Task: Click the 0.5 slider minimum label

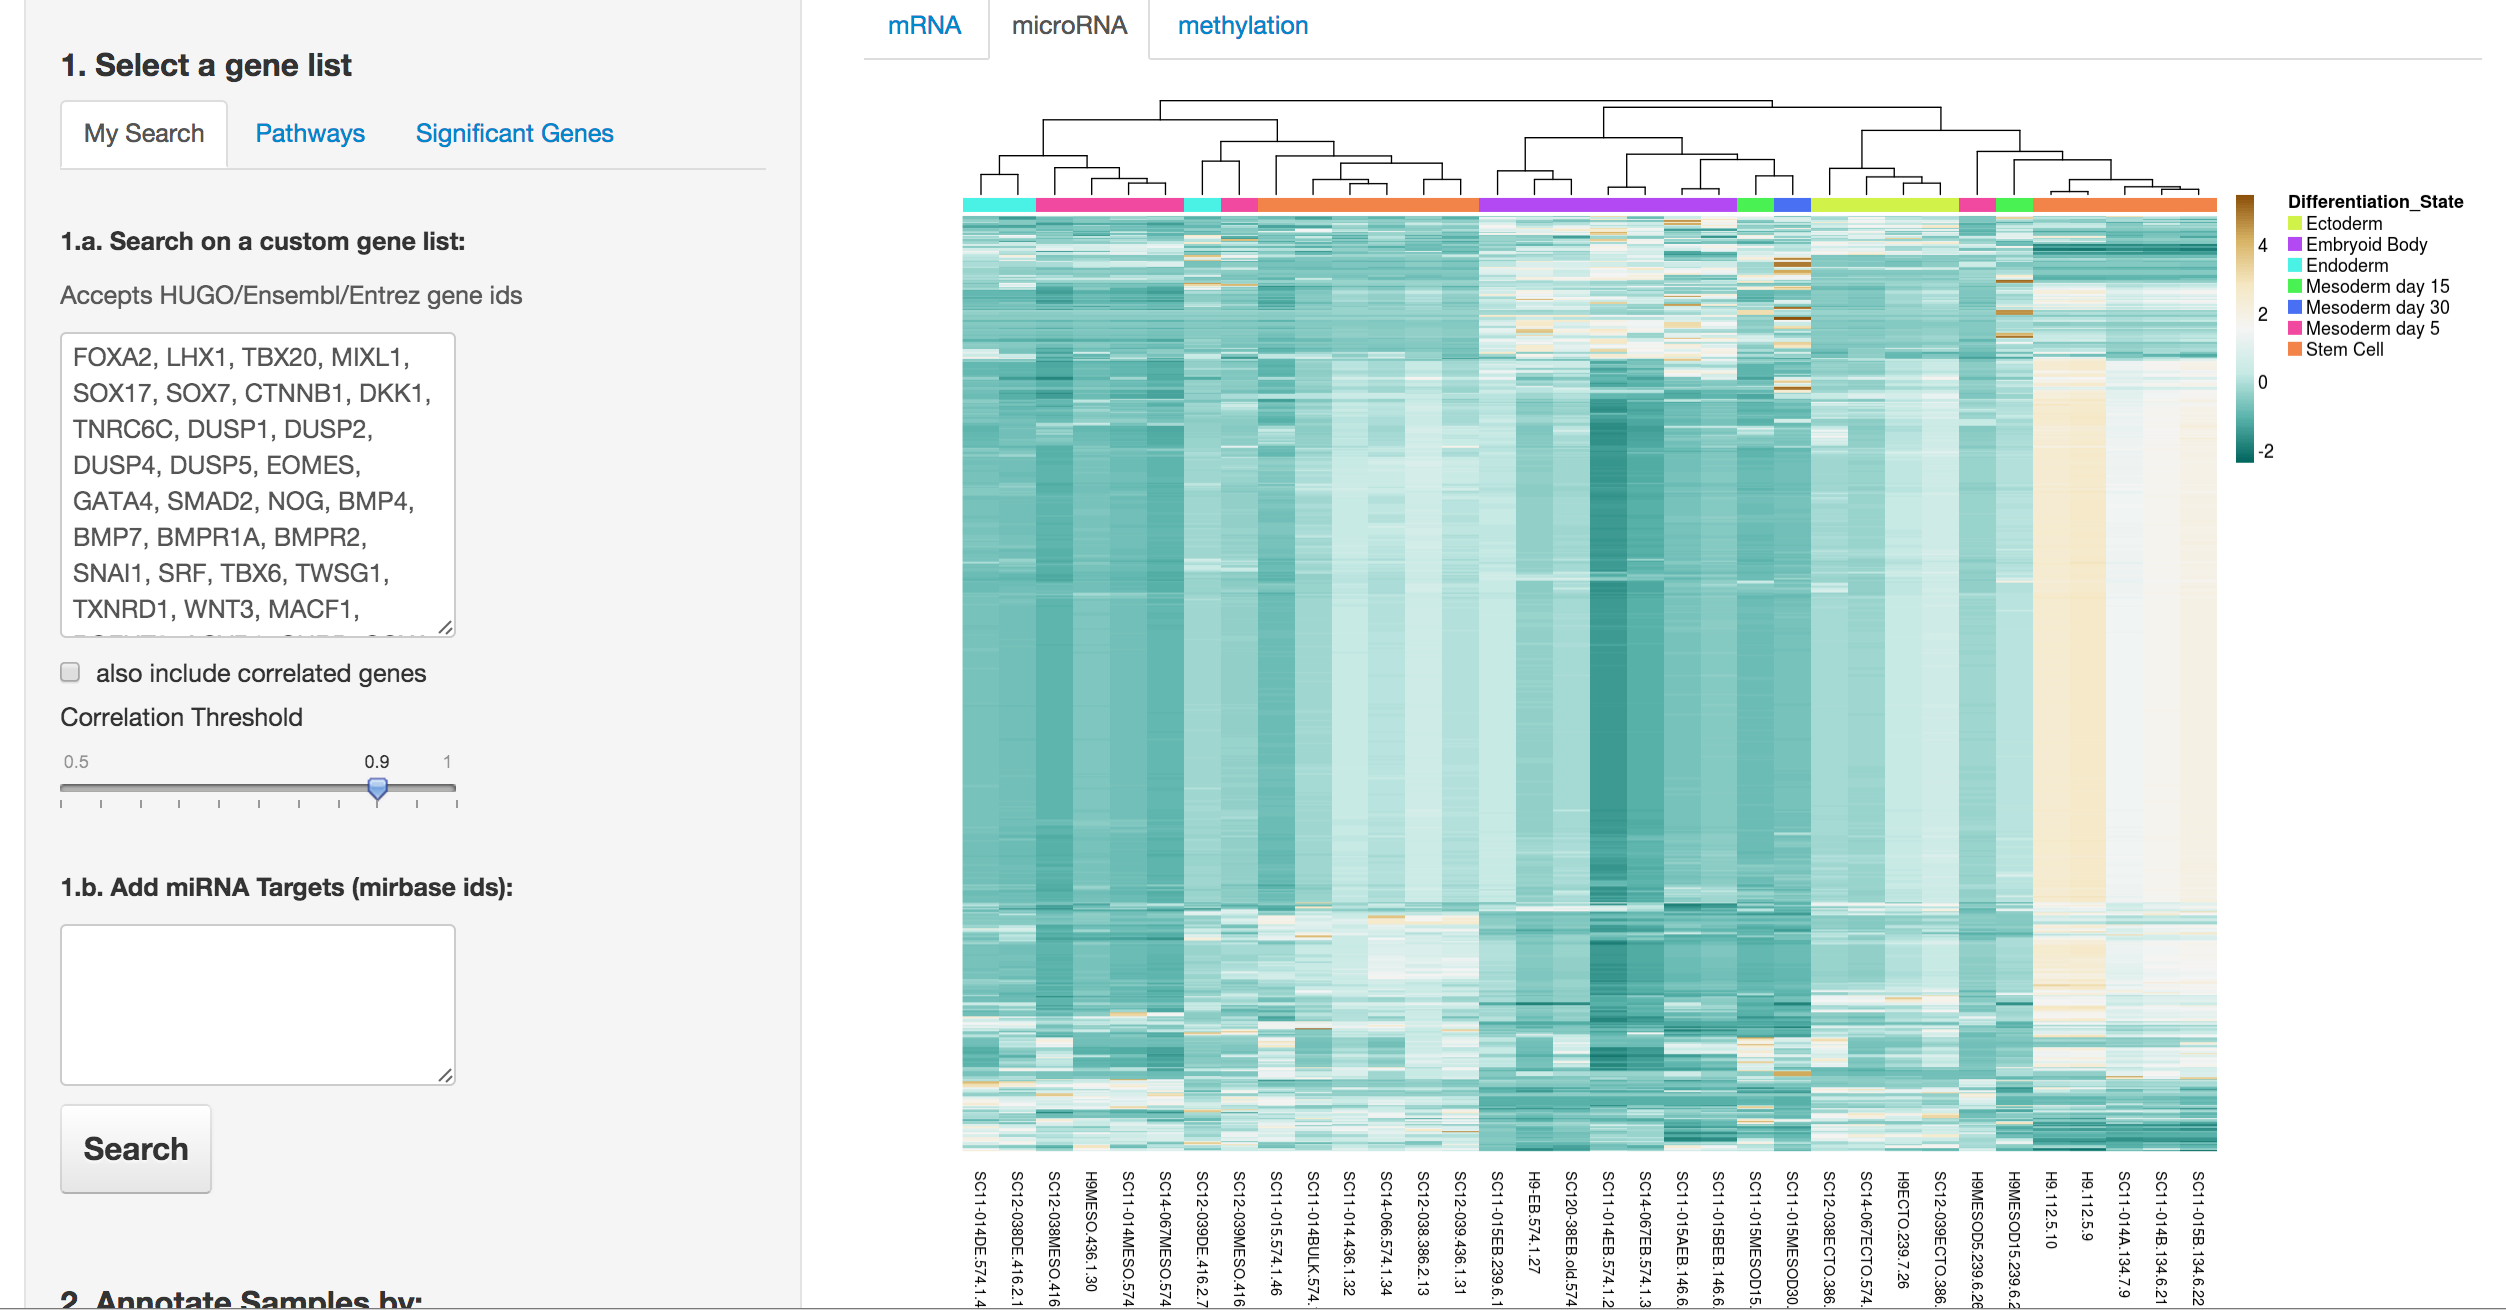Action: click(x=76, y=762)
